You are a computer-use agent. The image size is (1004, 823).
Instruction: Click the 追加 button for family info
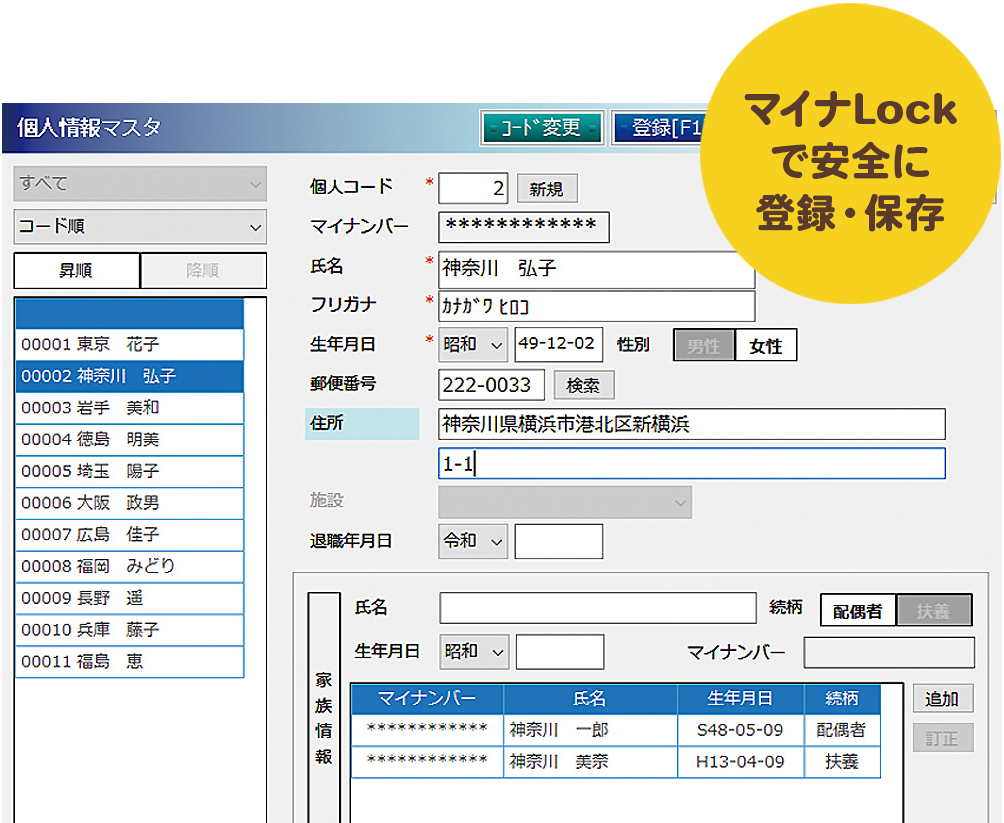point(942,699)
